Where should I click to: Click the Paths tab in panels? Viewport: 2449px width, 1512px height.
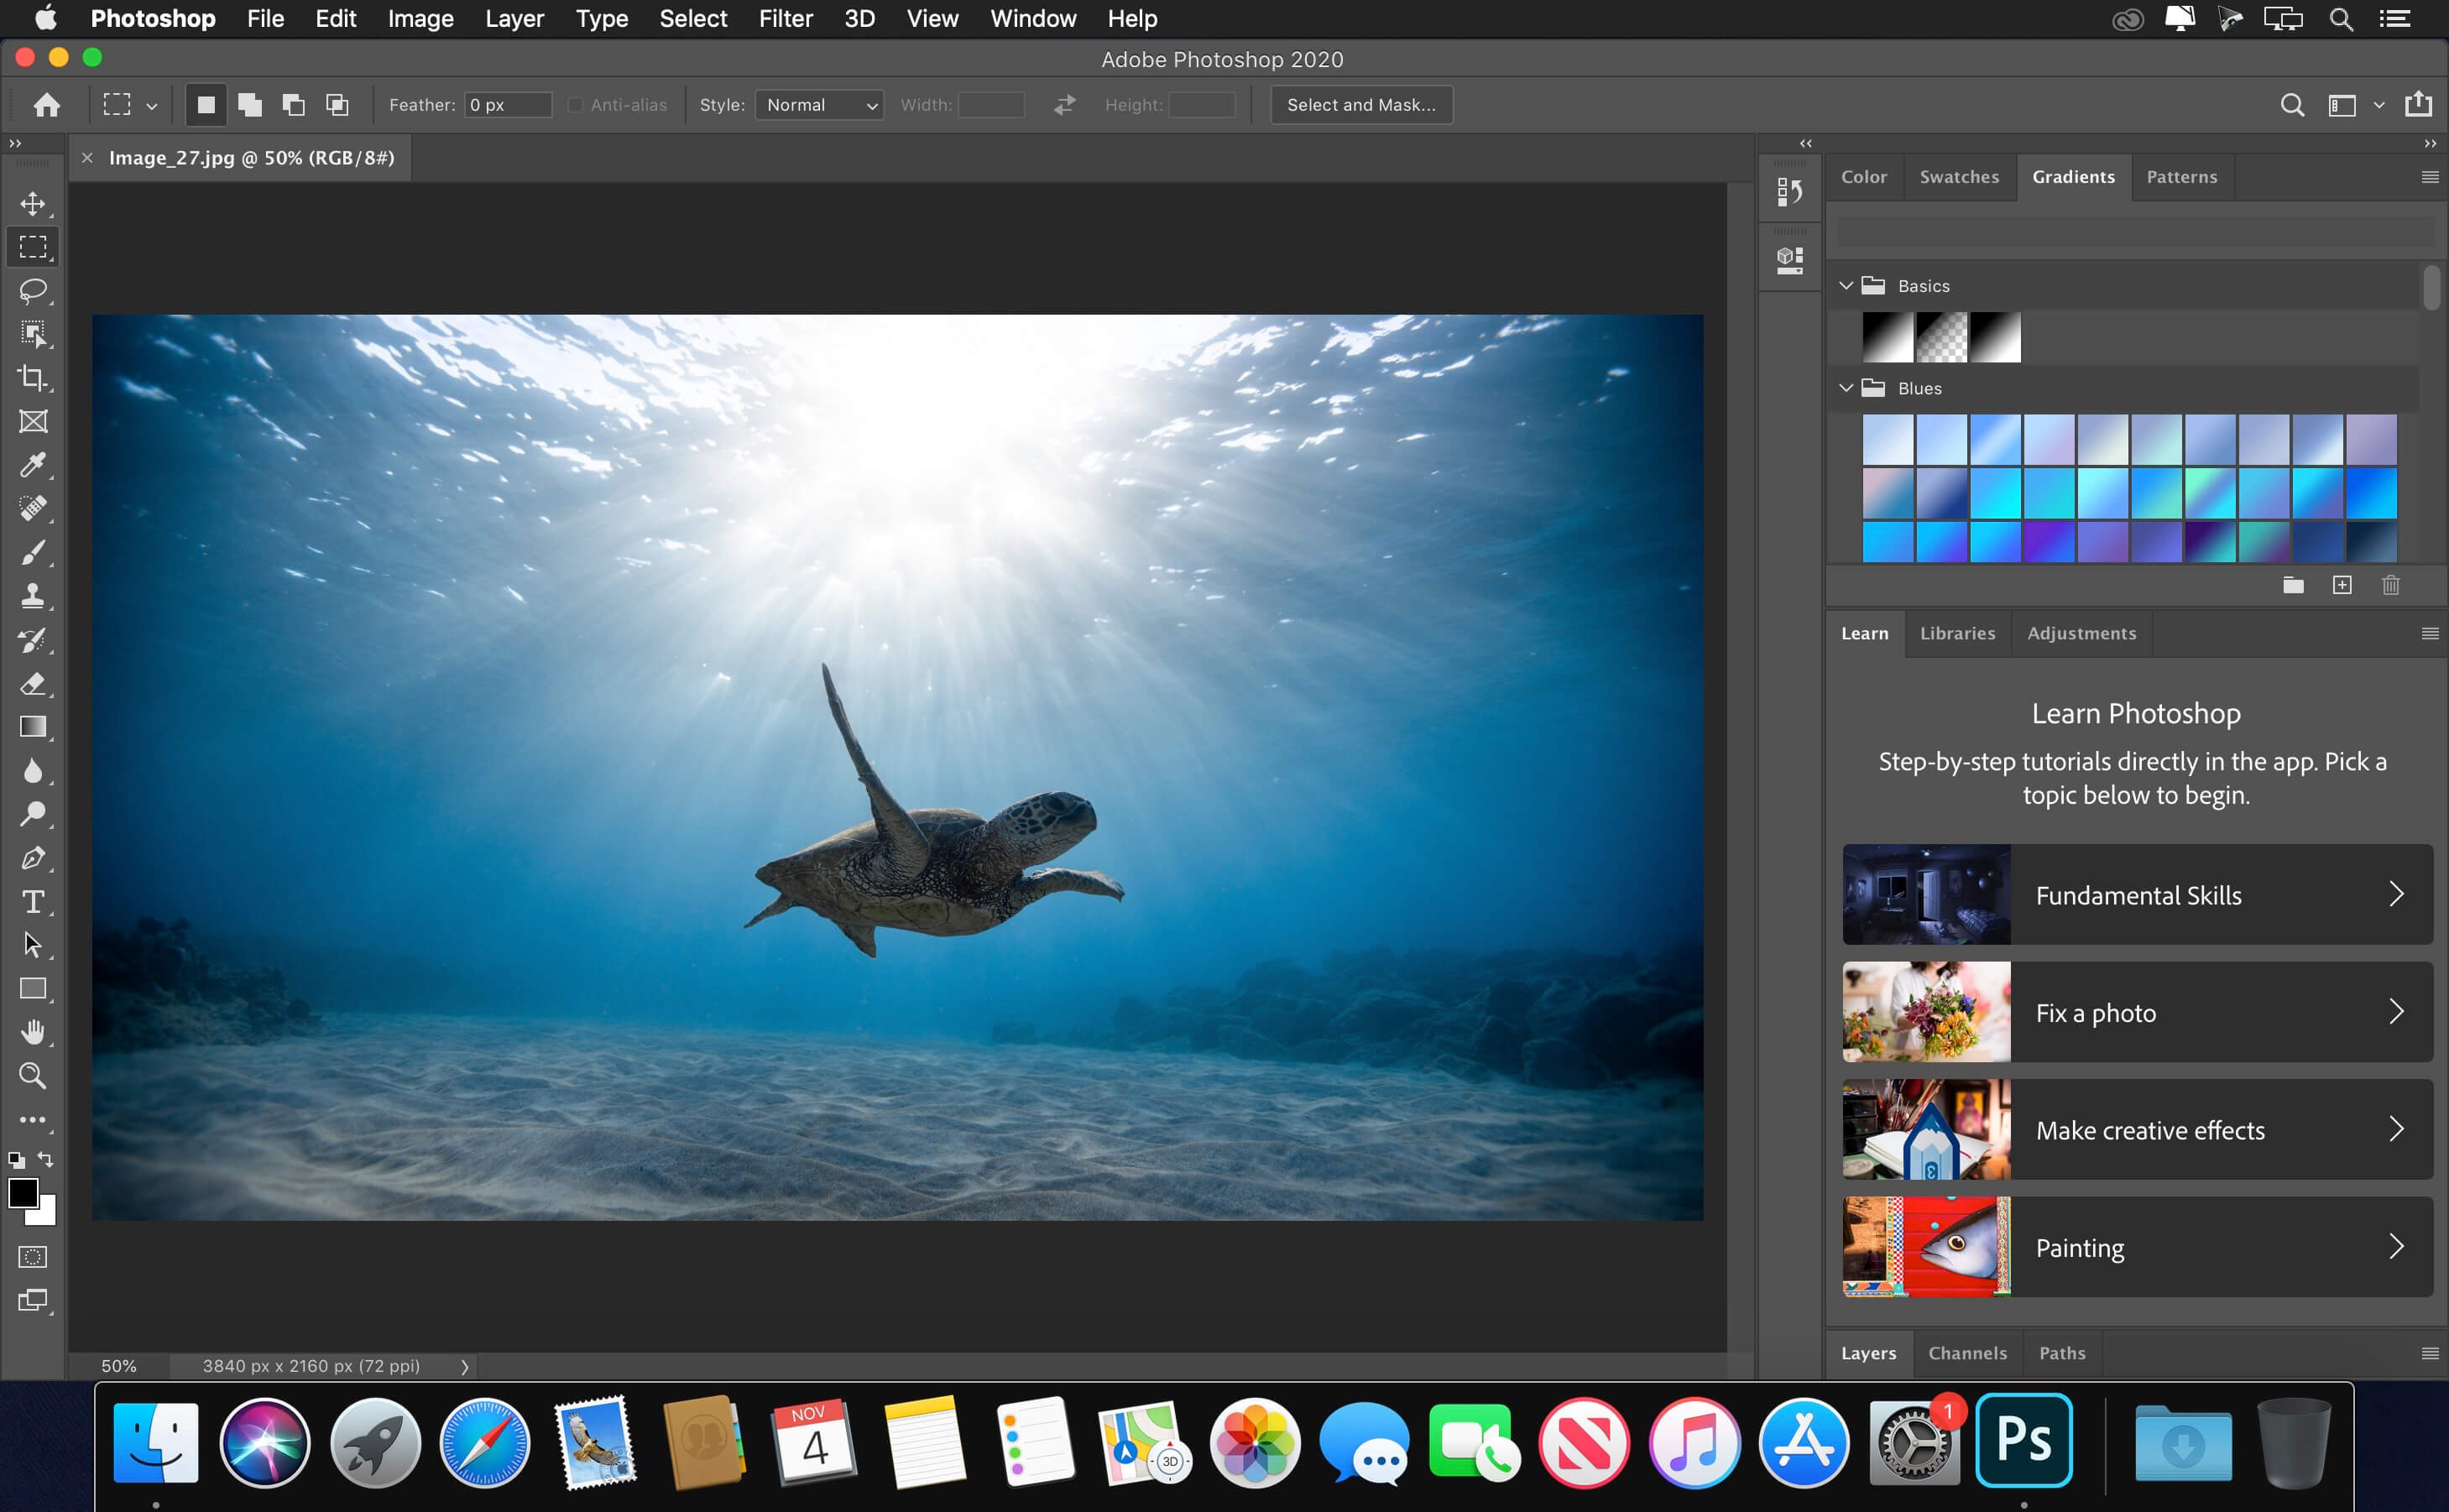pyautogui.click(x=2060, y=1351)
